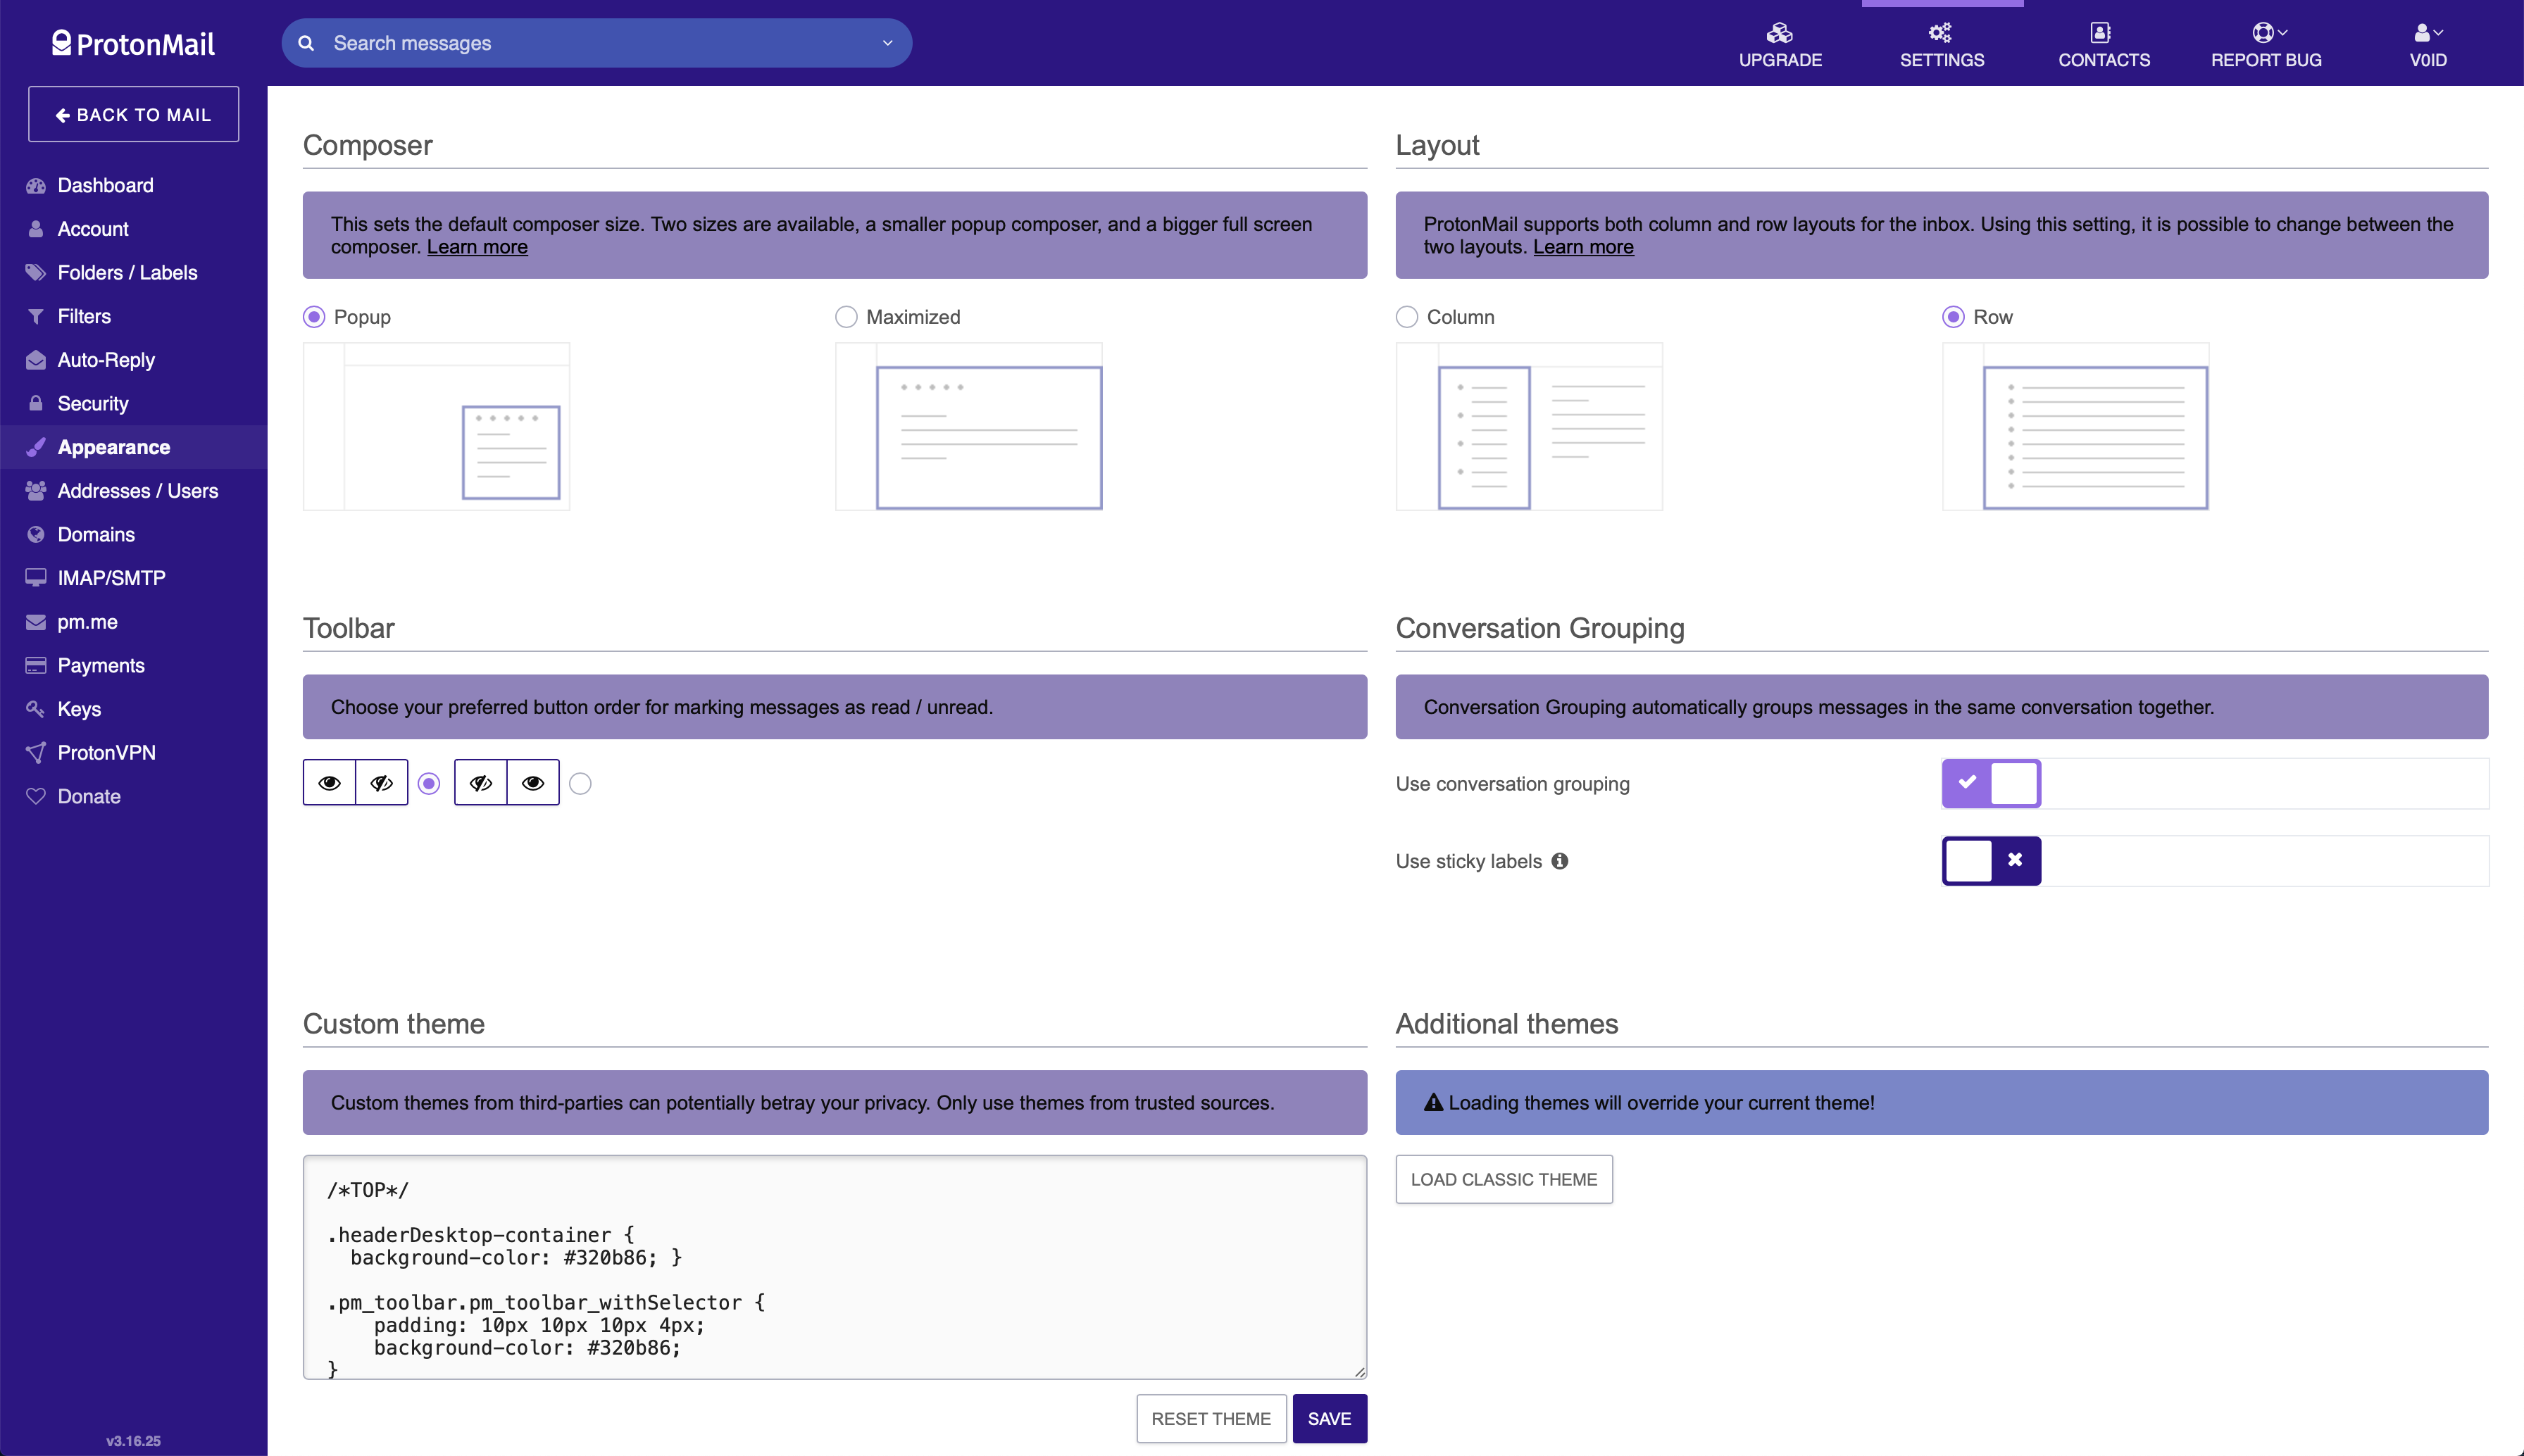This screenshot has height=1456, width=2524.
Task: Expand advanced search dropdown arrow
Action: tap(886, 43)
